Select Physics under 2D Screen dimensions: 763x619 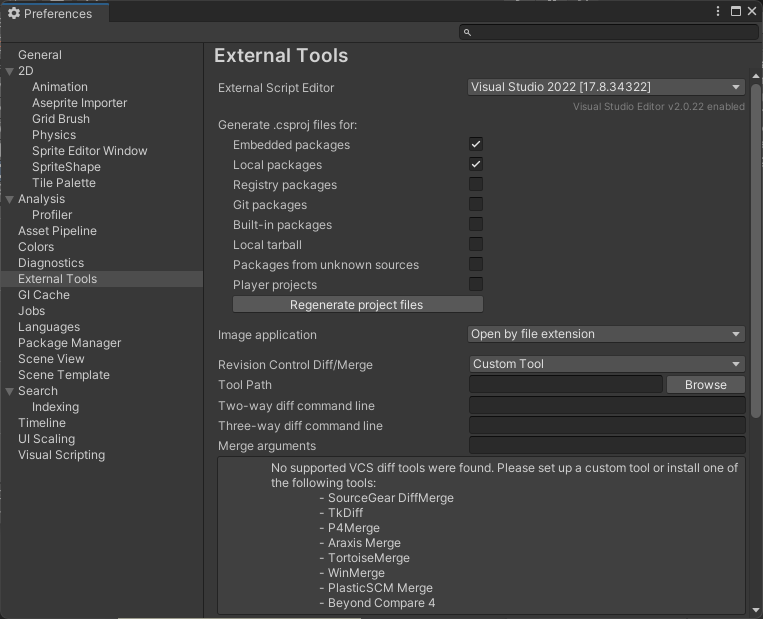(54, 135)
